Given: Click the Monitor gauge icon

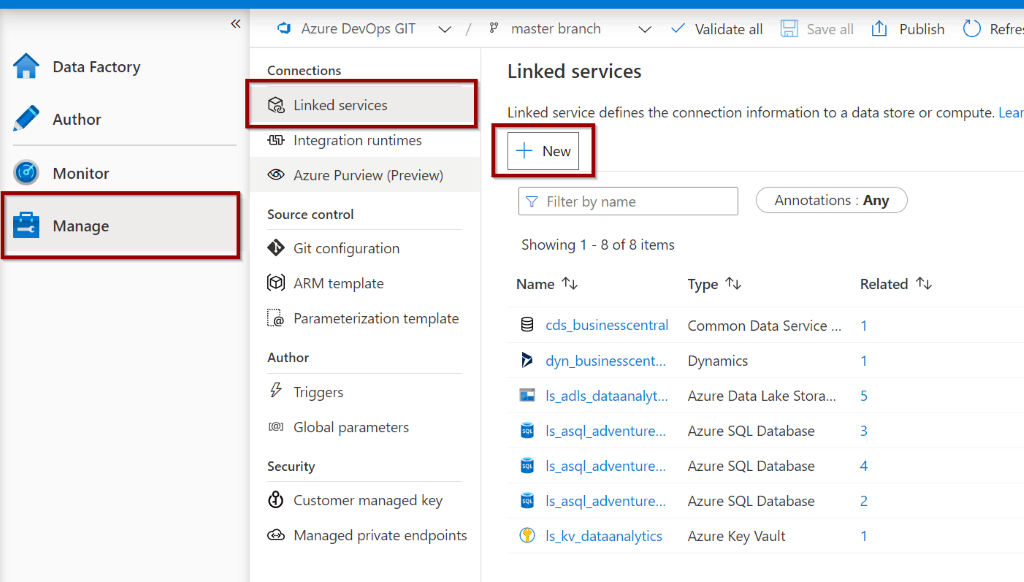Looking at the screenshot, I should pyautogui.click(x=26, y=173).
